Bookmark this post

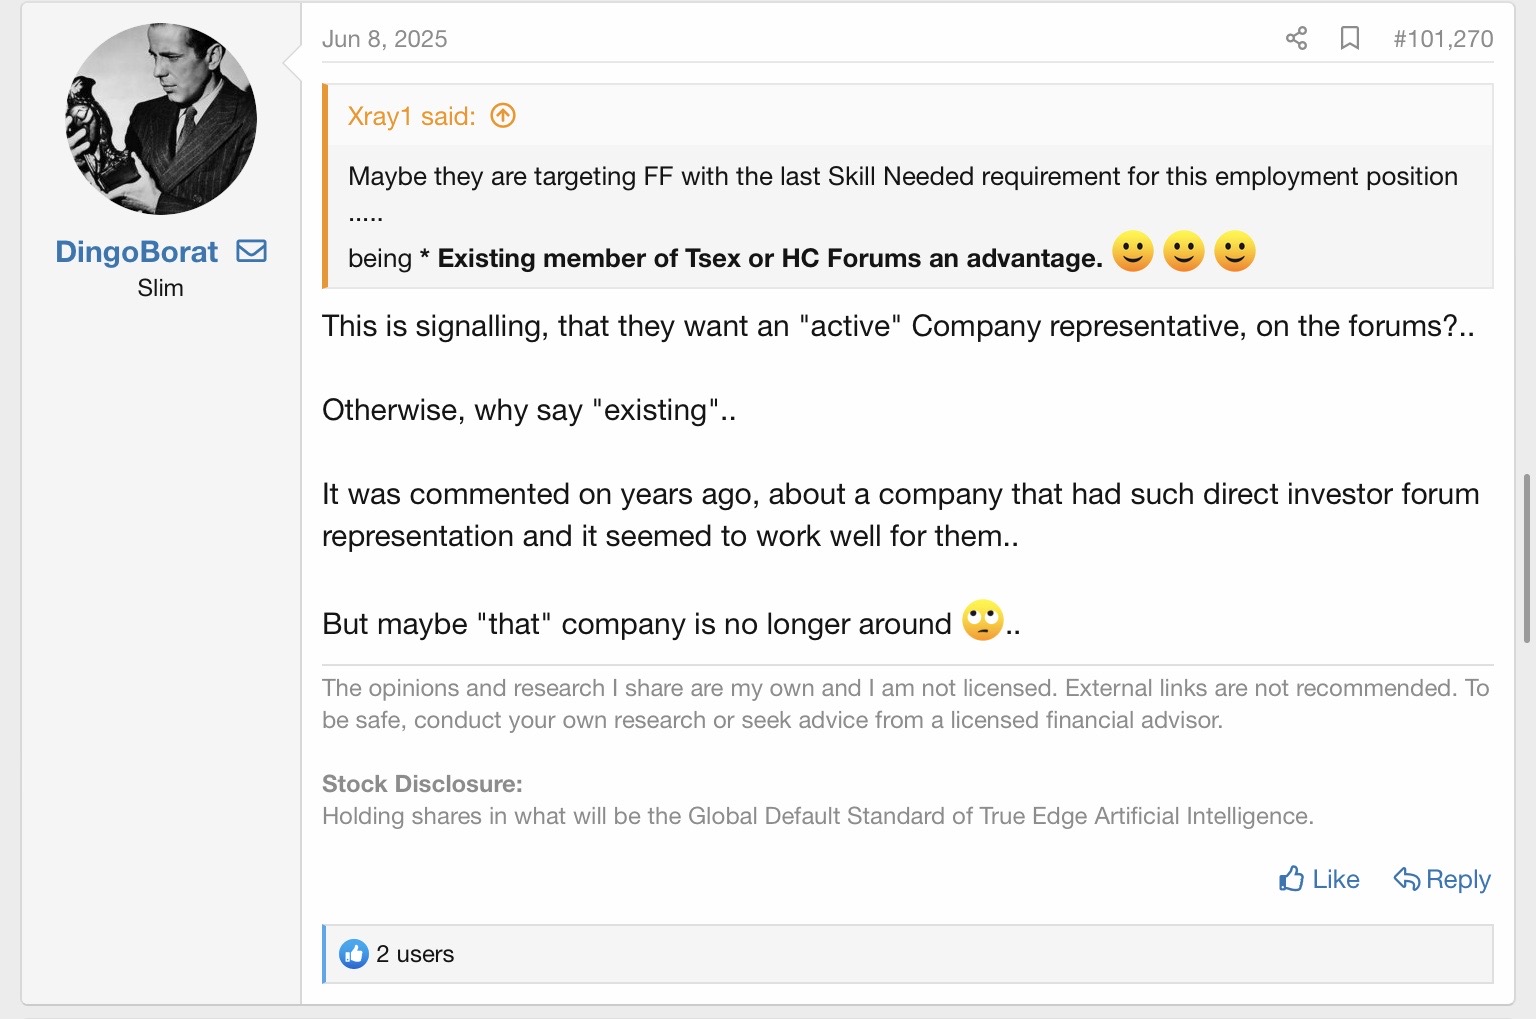coord(1349,39)
